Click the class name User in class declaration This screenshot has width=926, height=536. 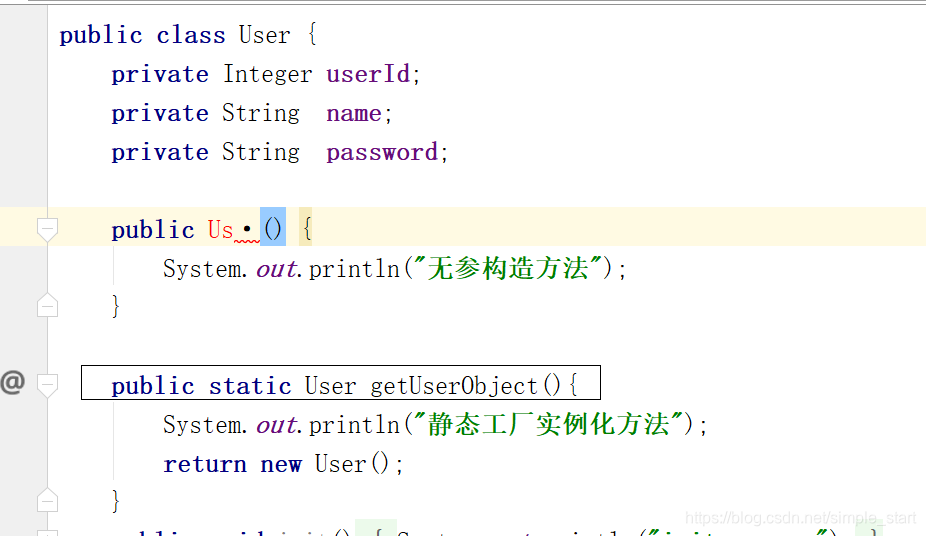[x=265, y=35]
